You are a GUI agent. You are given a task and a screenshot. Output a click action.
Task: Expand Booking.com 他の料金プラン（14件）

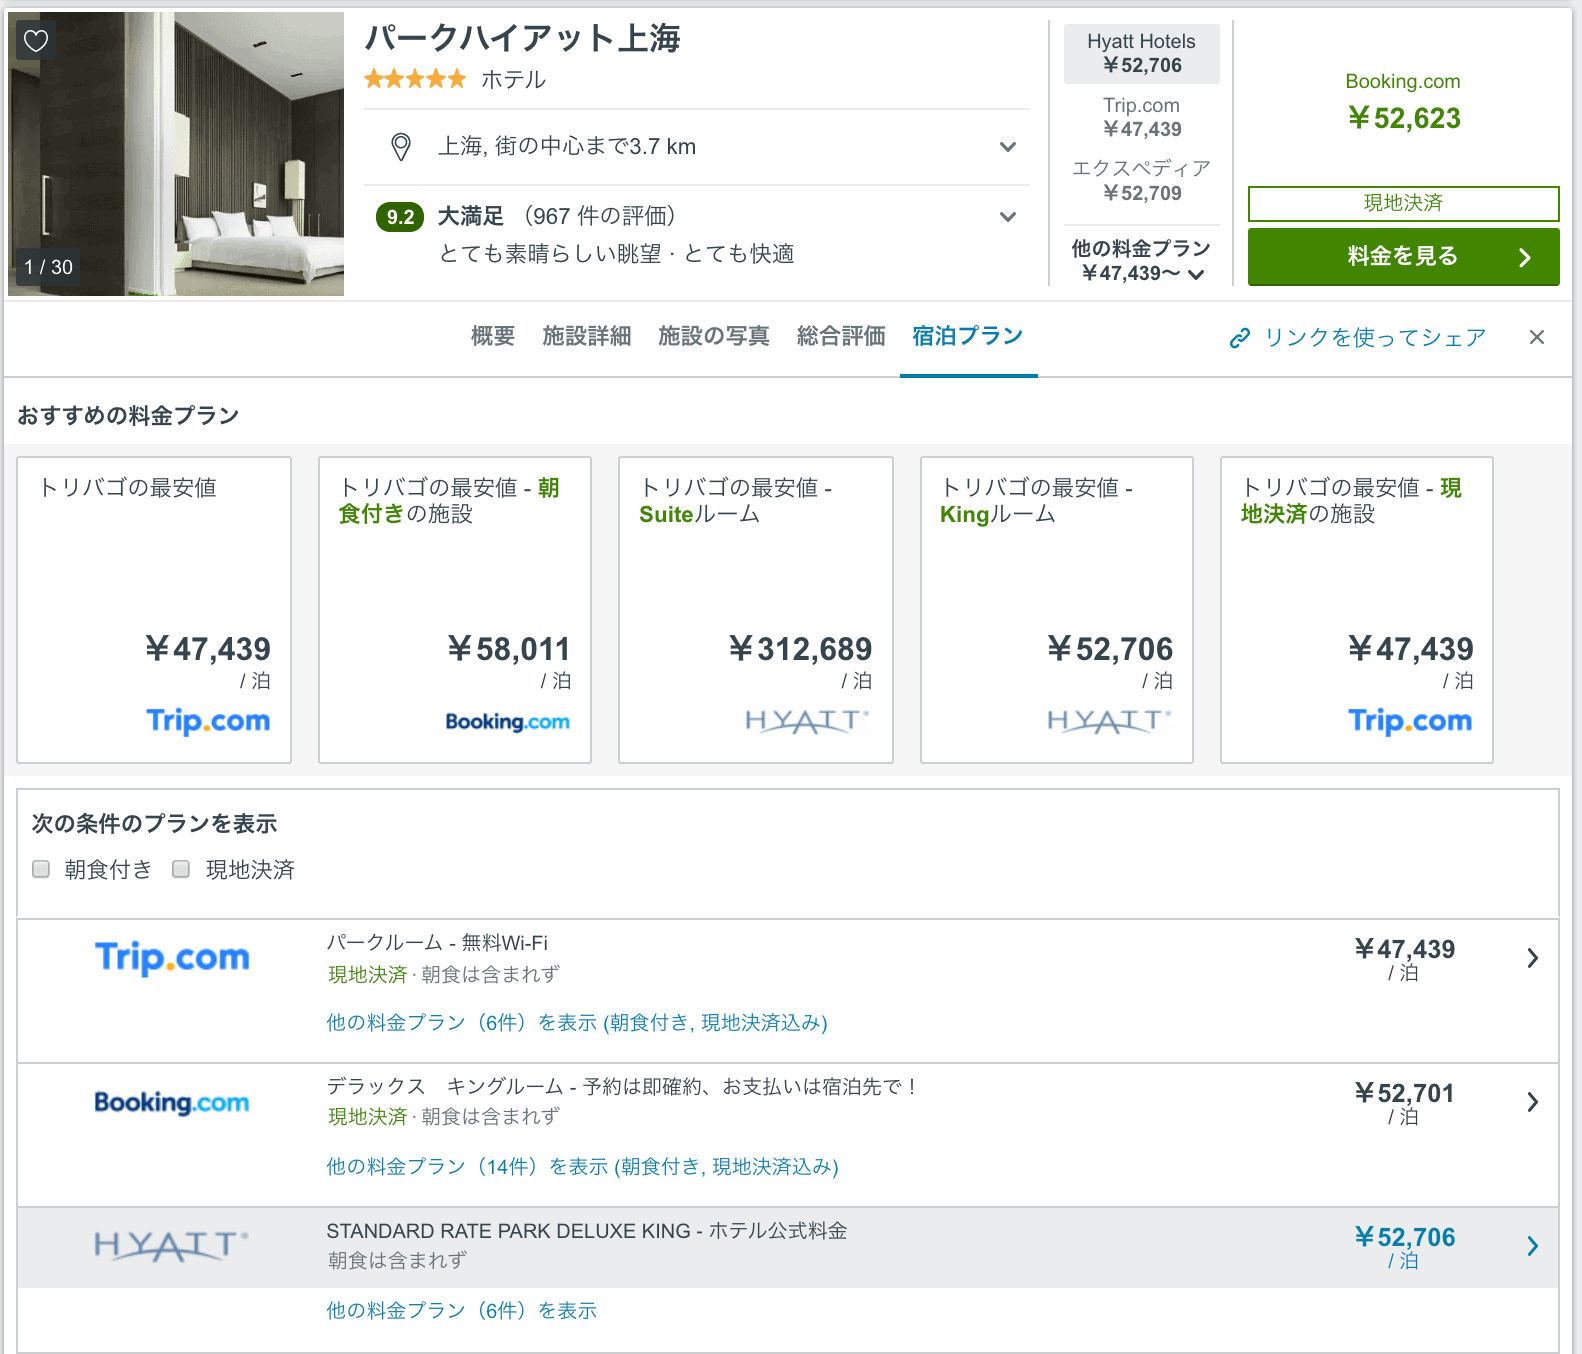[582, 1167]
